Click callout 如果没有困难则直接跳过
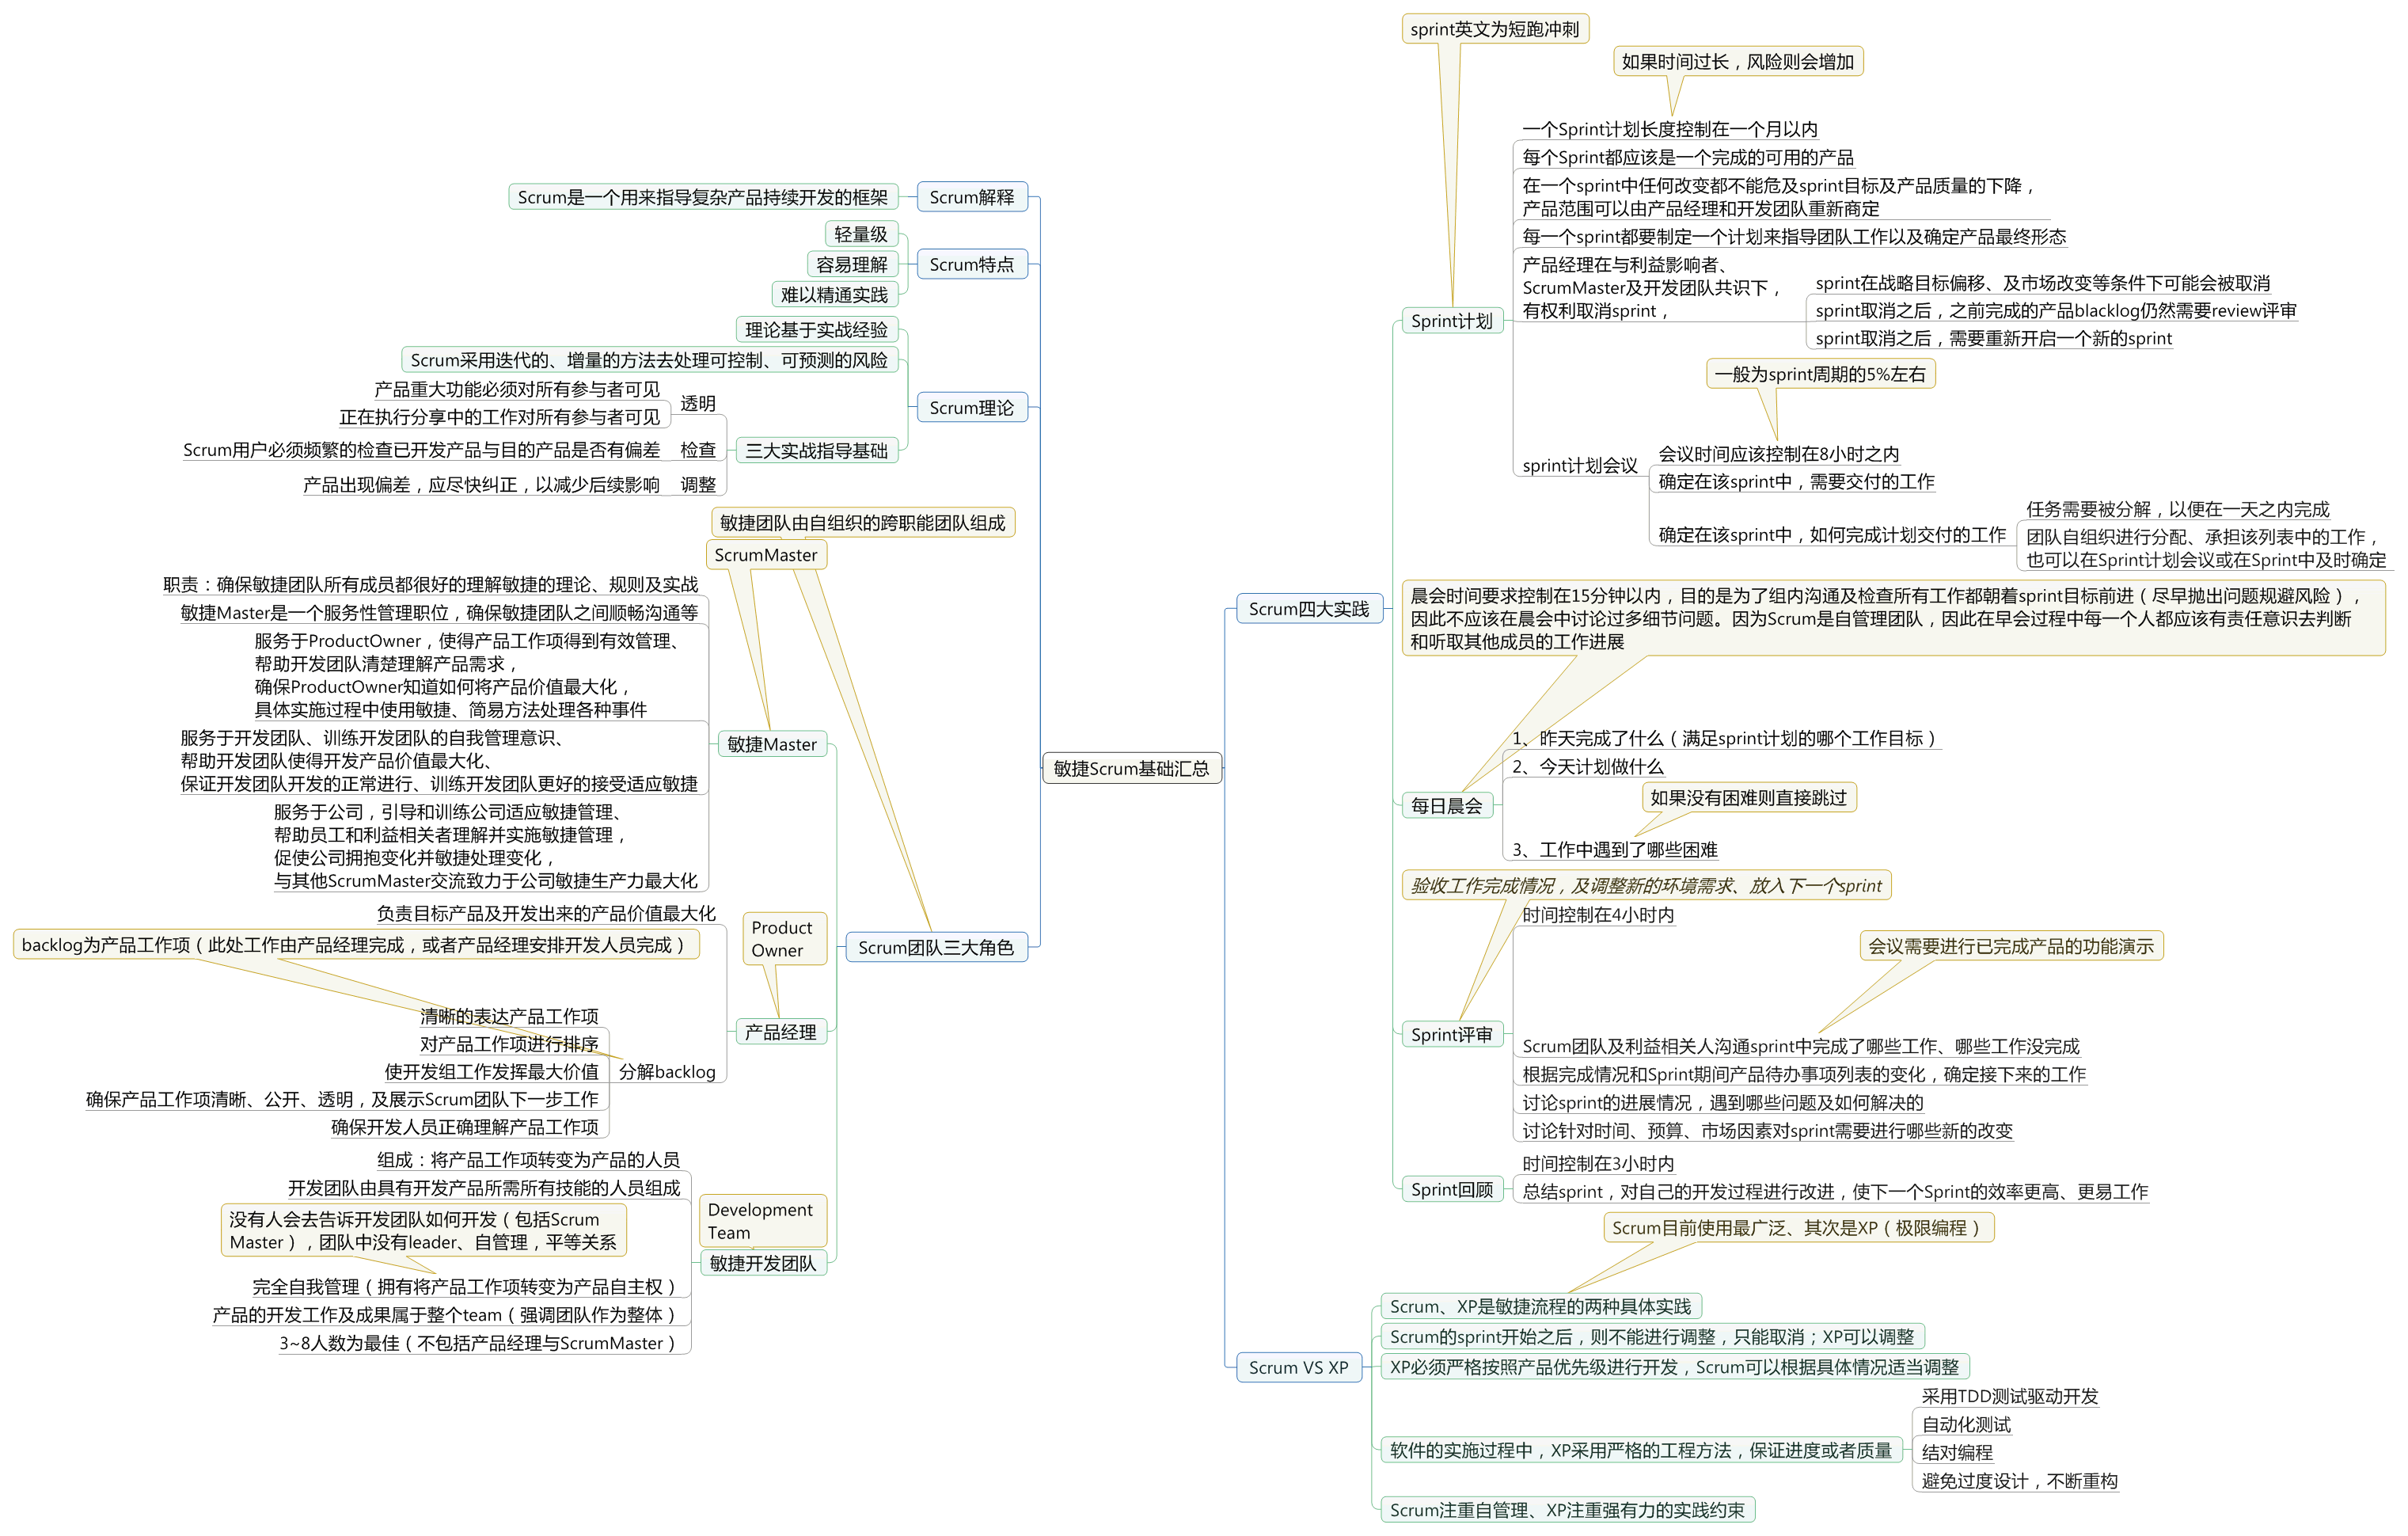Screen dimensions: 2408x1536 click(1749, 797)
